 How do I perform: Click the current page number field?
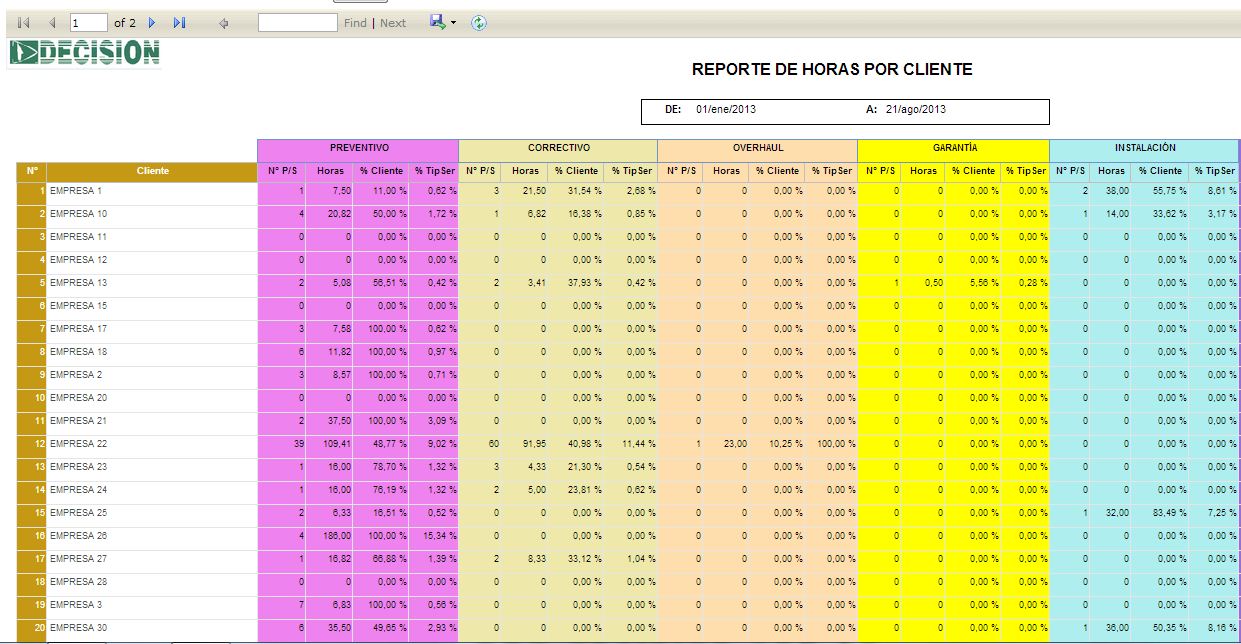[88, 22]
